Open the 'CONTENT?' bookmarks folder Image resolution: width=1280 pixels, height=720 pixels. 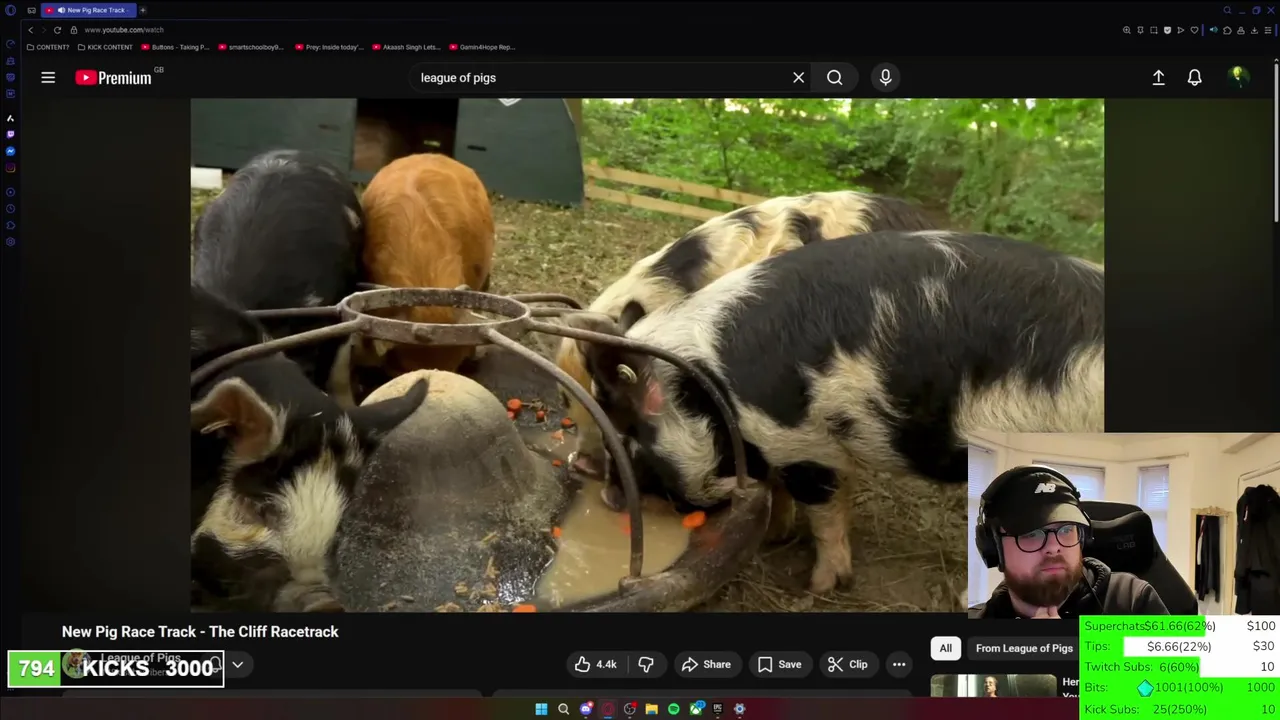48,47
